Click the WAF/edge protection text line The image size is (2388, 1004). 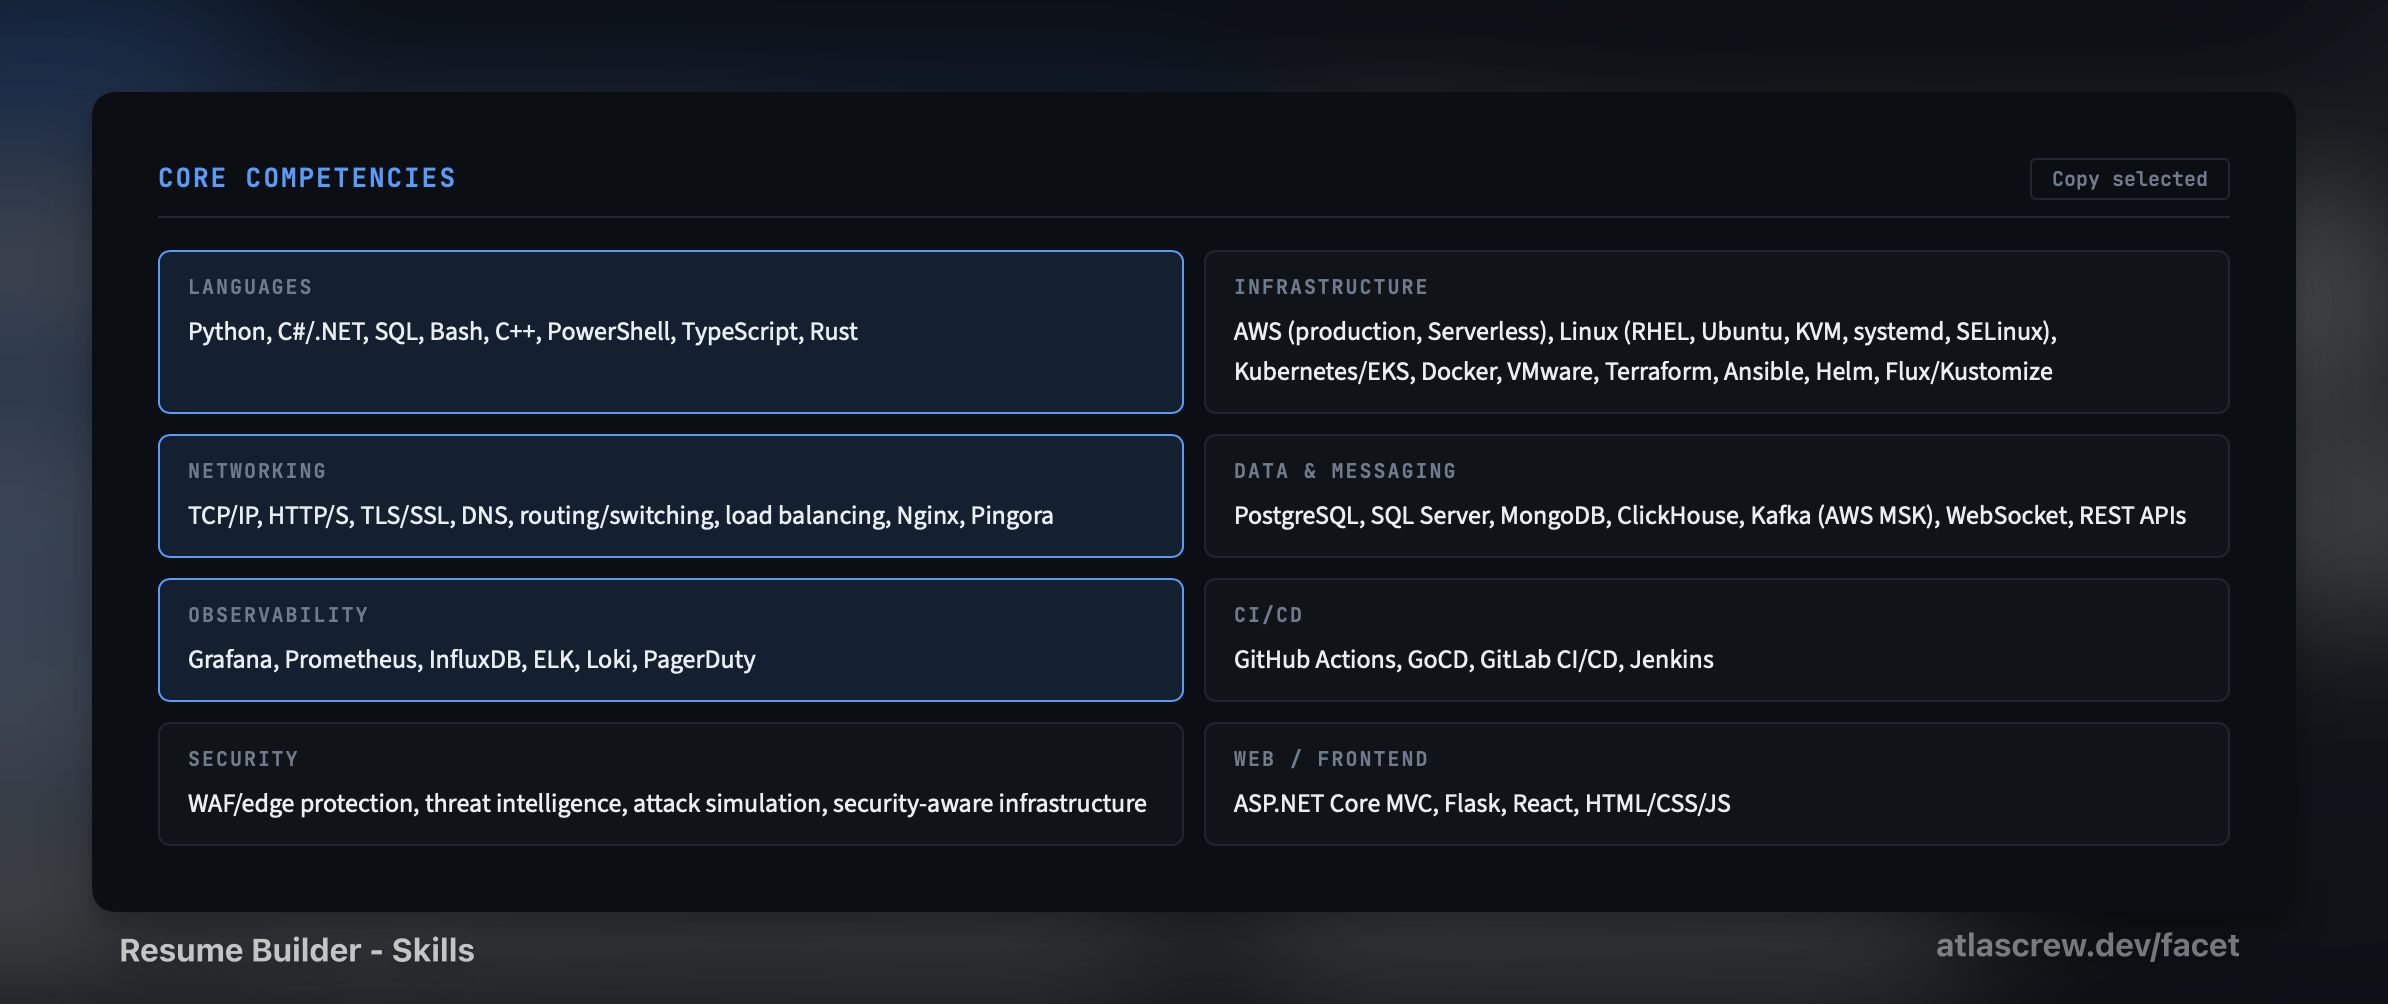(667, 804)
